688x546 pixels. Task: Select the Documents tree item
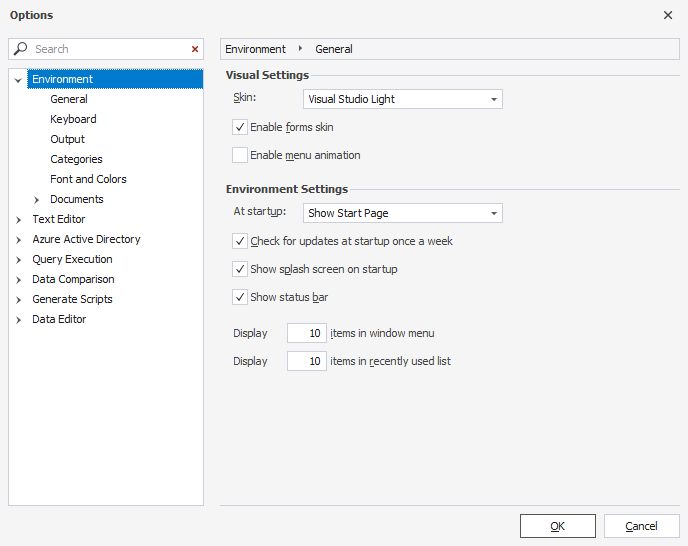pyautogui.click(x=77, y=199)
